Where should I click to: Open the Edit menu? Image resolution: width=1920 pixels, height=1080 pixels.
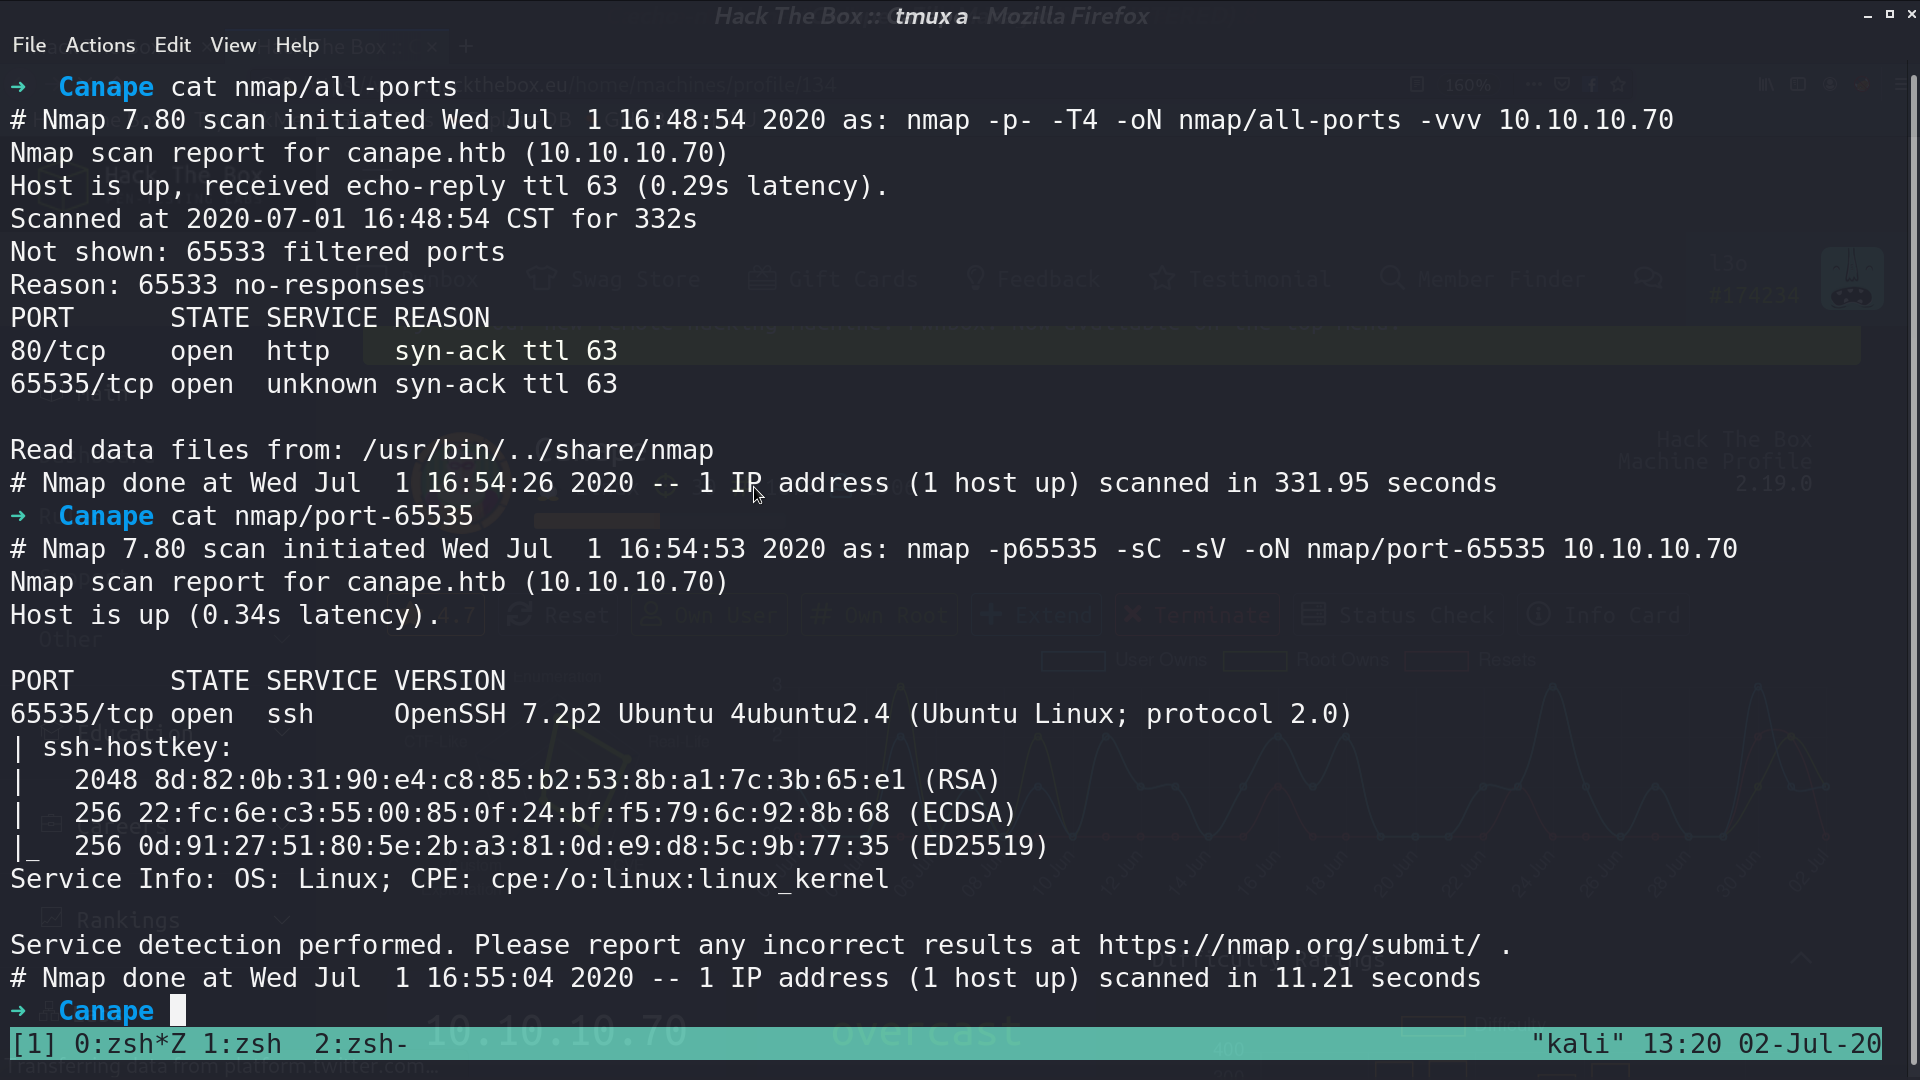(172, 45)
